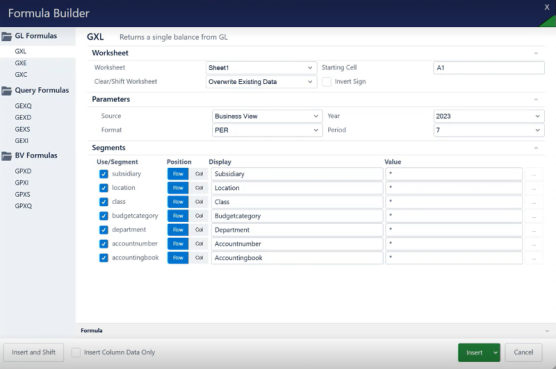The image size is (556, 369).
Task: Click the BV Formulas folder icon
Action: coord(6,156)
